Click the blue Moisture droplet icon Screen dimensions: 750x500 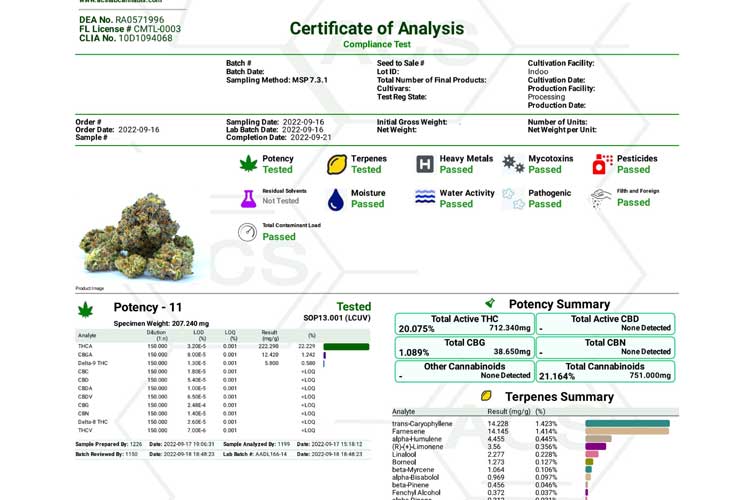click(336, 199)
